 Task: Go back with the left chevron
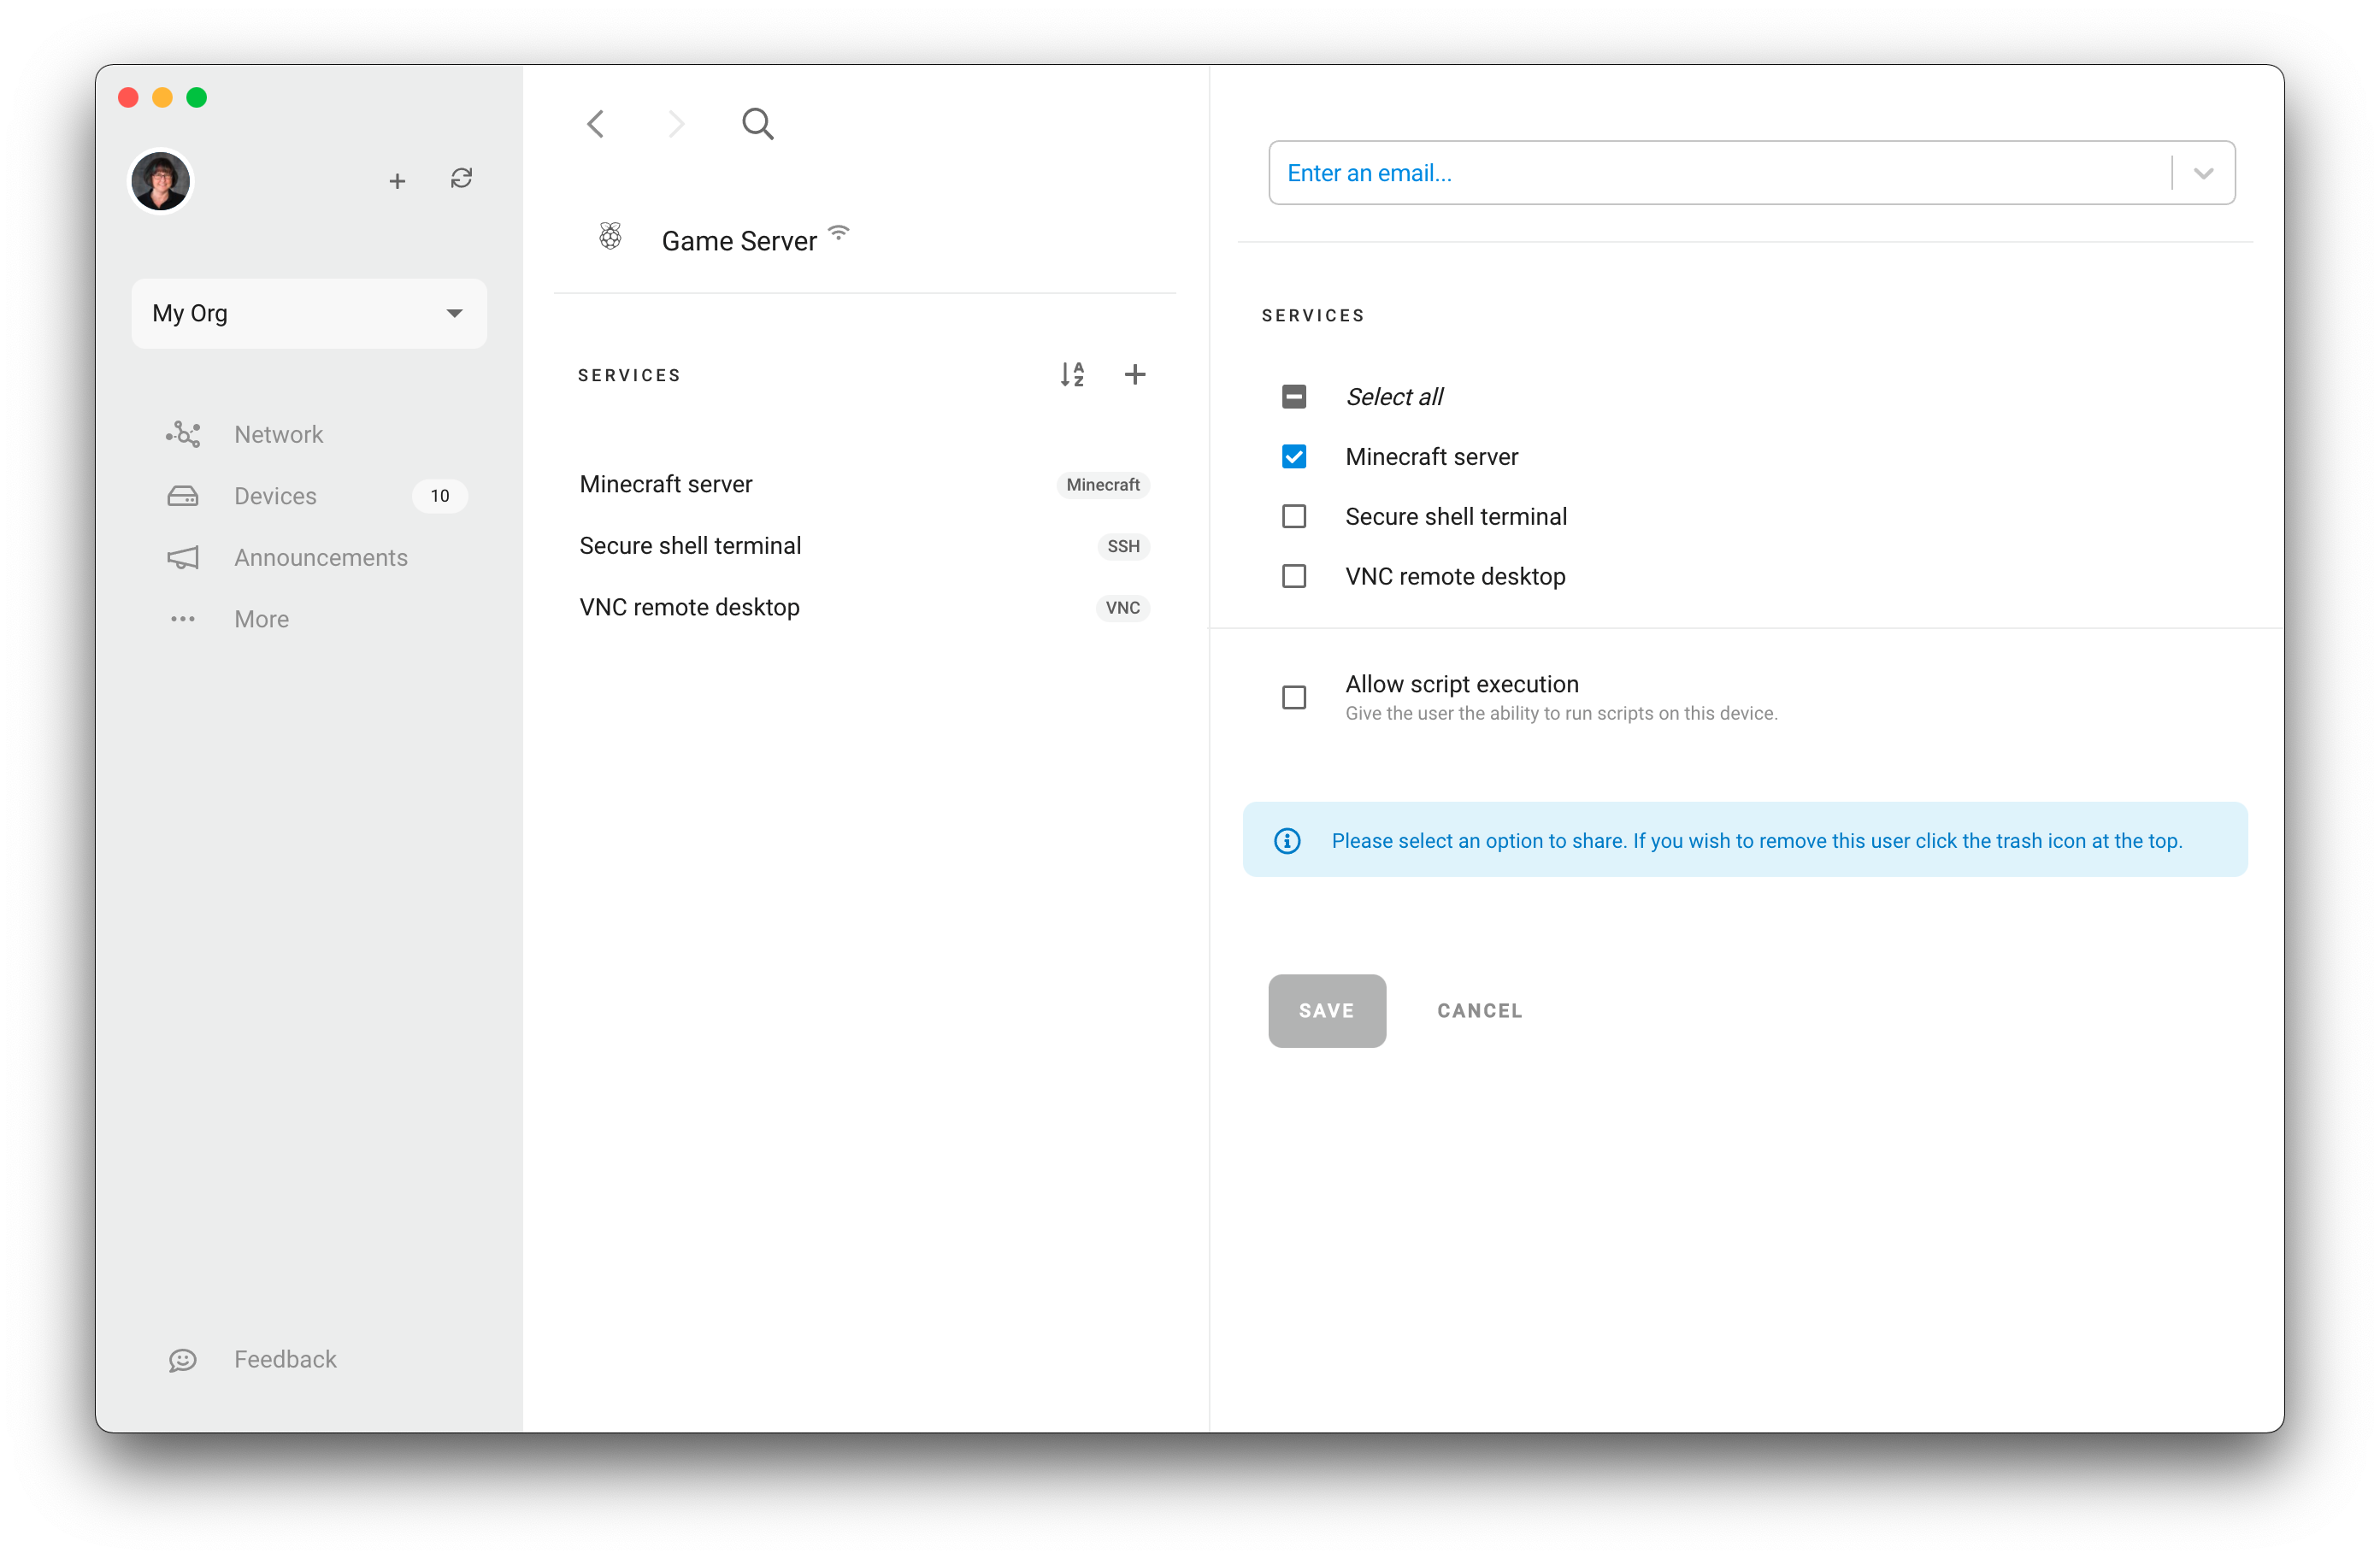(x=596, y=124)
